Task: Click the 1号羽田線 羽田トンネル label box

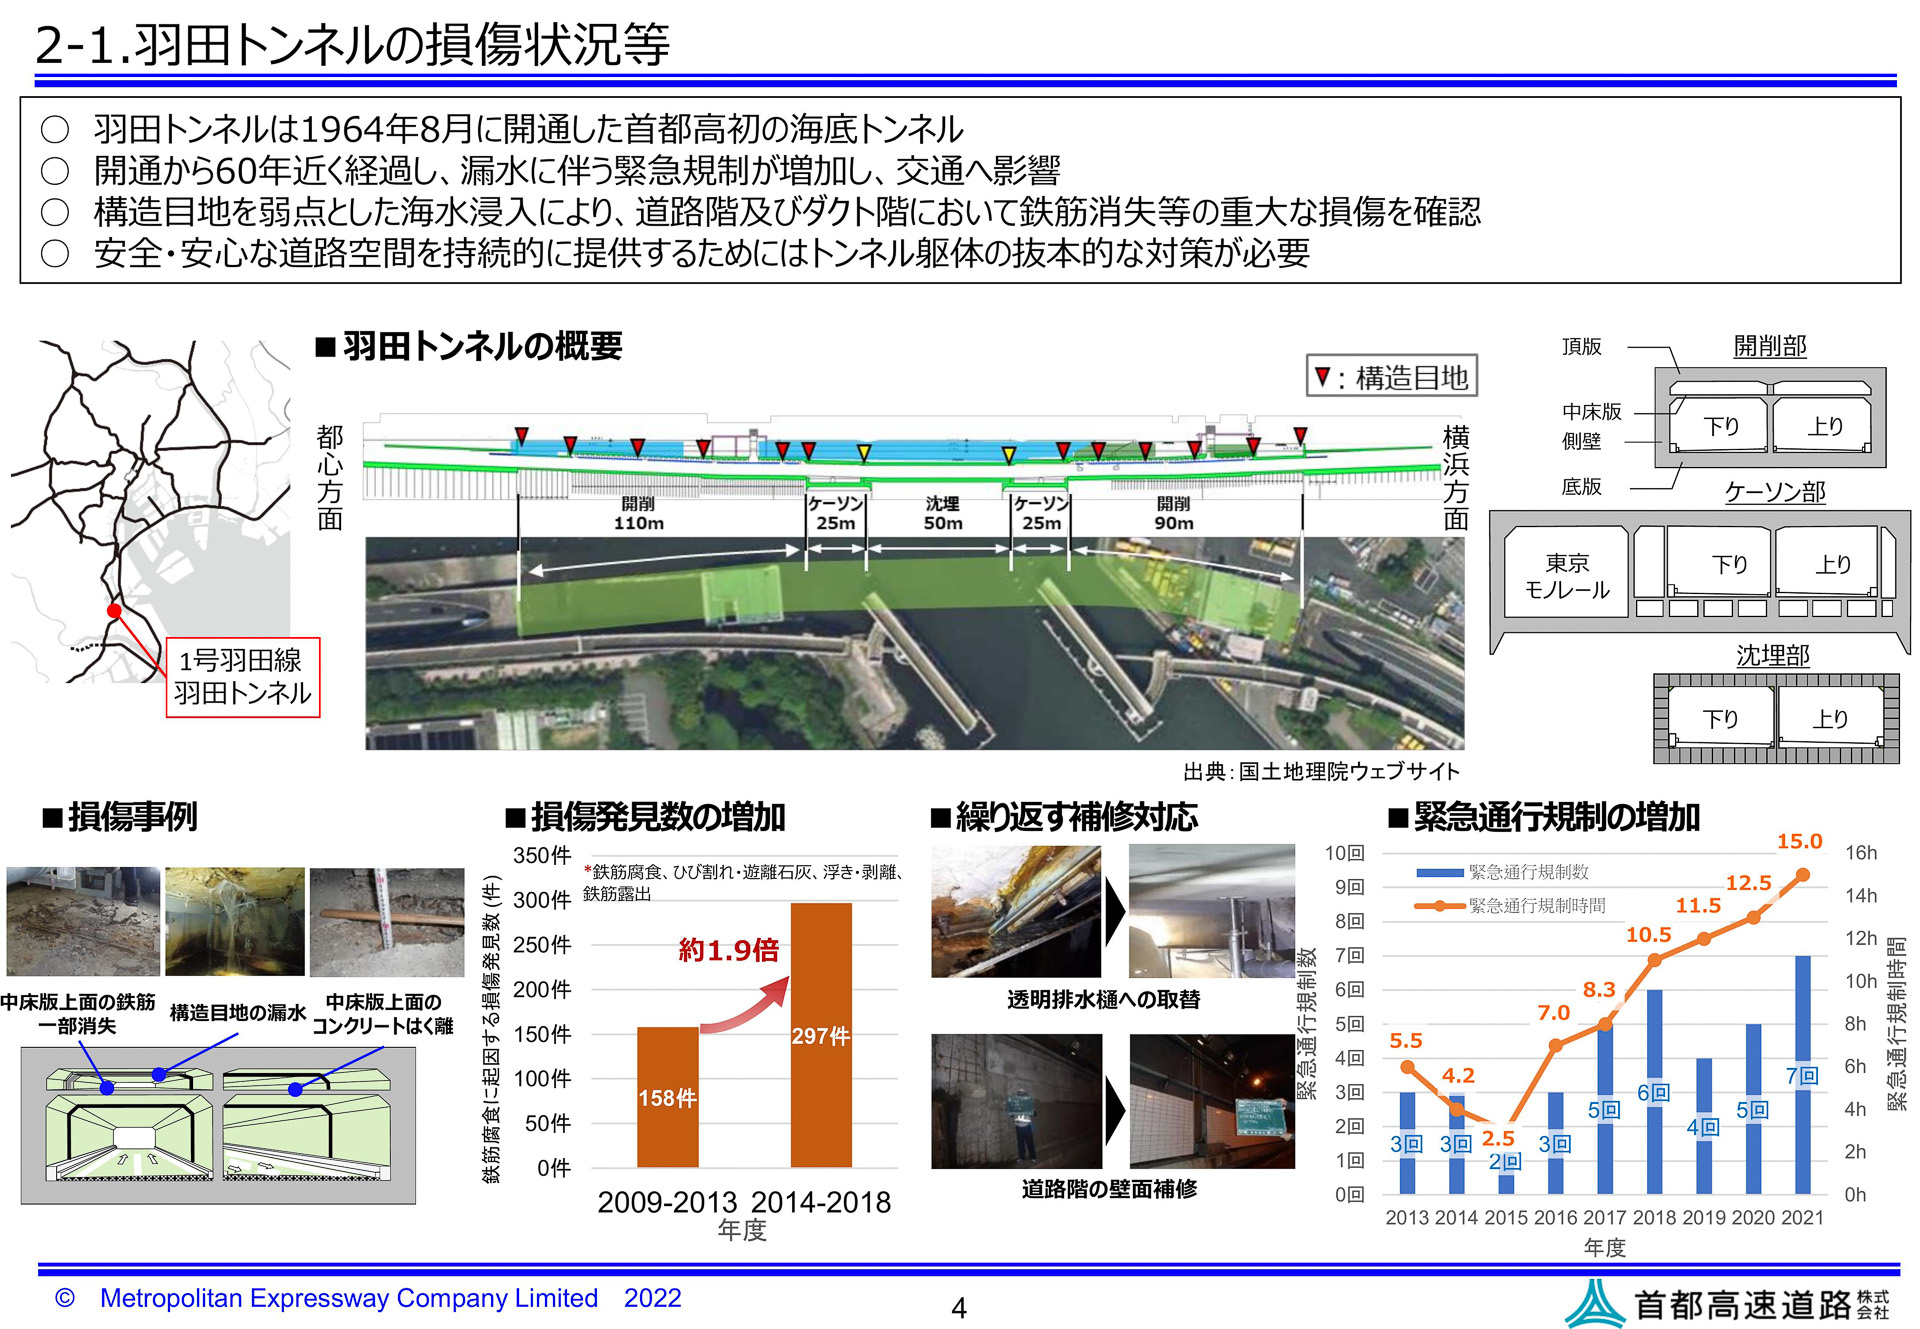Action: [242, 677]
